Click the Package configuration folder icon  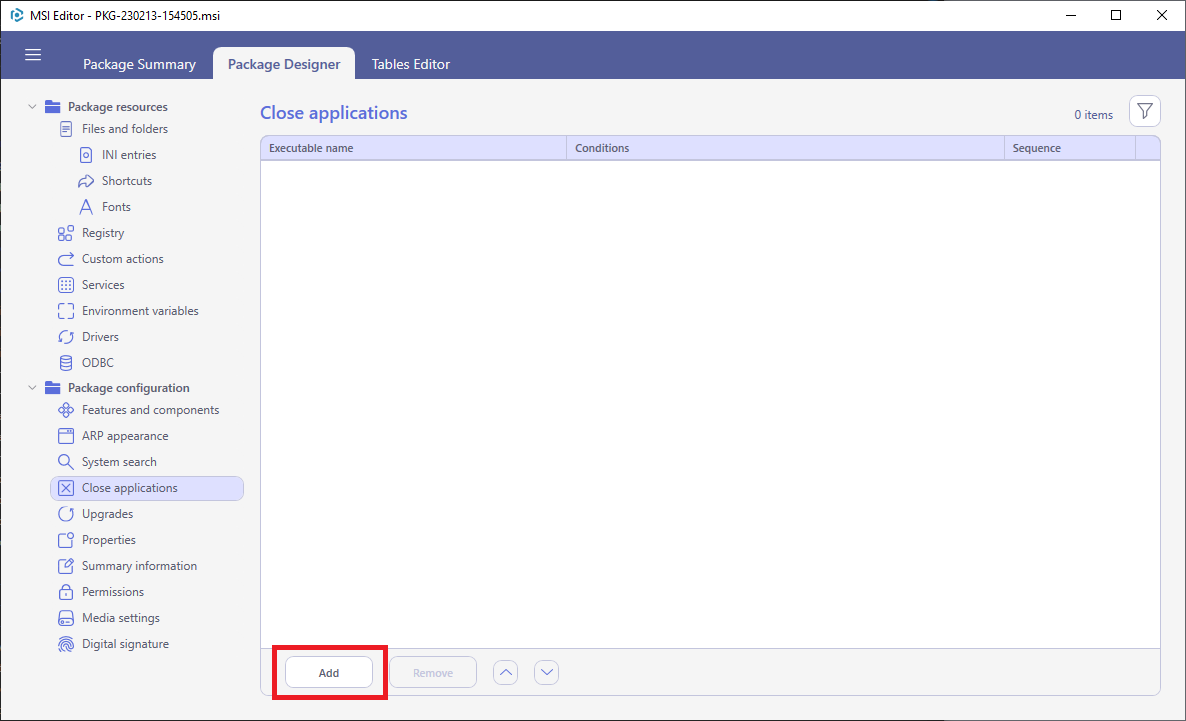[52, 387]
